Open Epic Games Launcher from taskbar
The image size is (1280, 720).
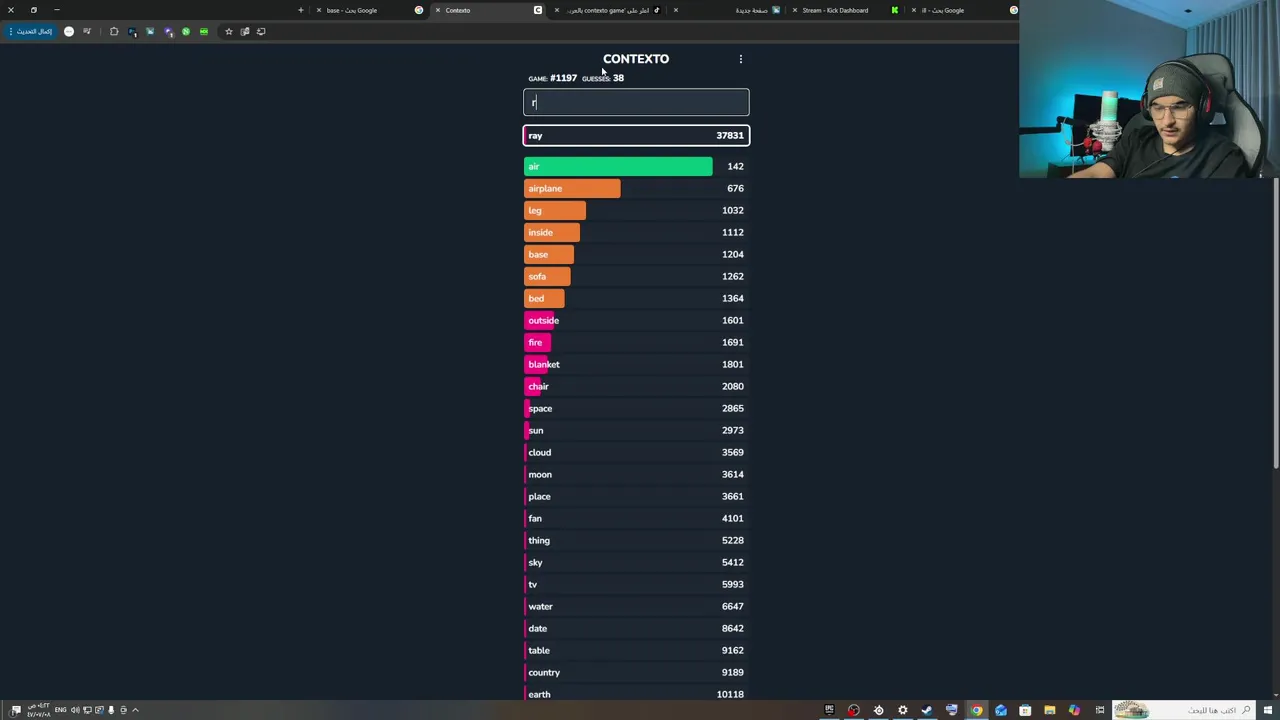829,710
